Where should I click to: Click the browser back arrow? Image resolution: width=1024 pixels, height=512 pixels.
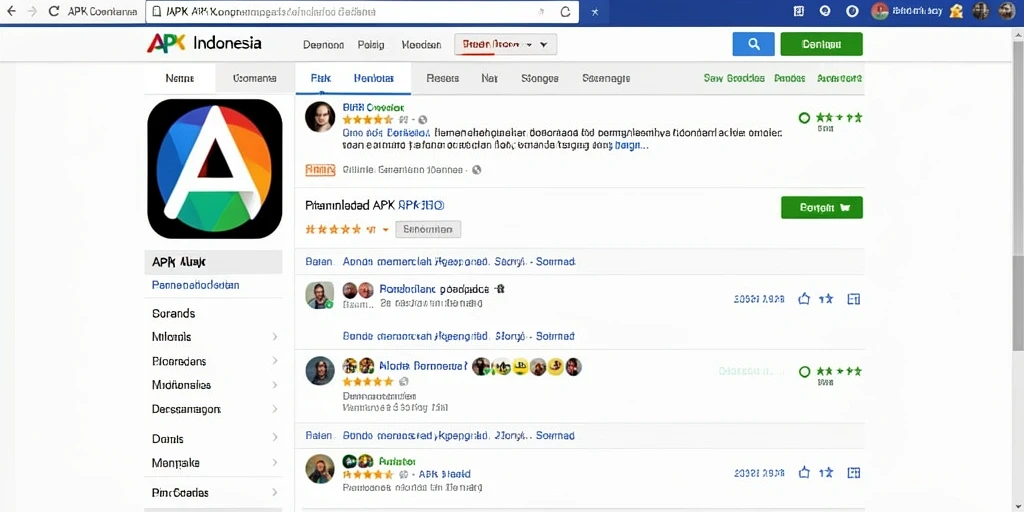[x=11, y=11]
